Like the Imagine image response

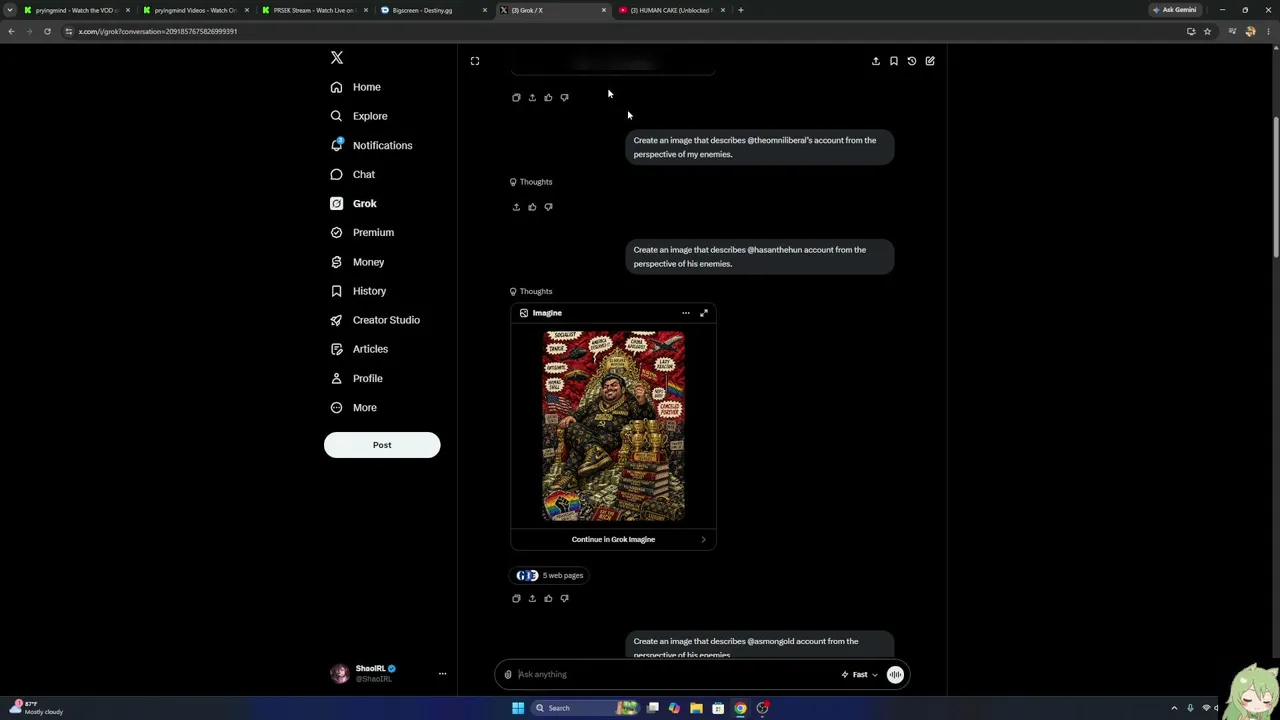click(x=548, y=599)
